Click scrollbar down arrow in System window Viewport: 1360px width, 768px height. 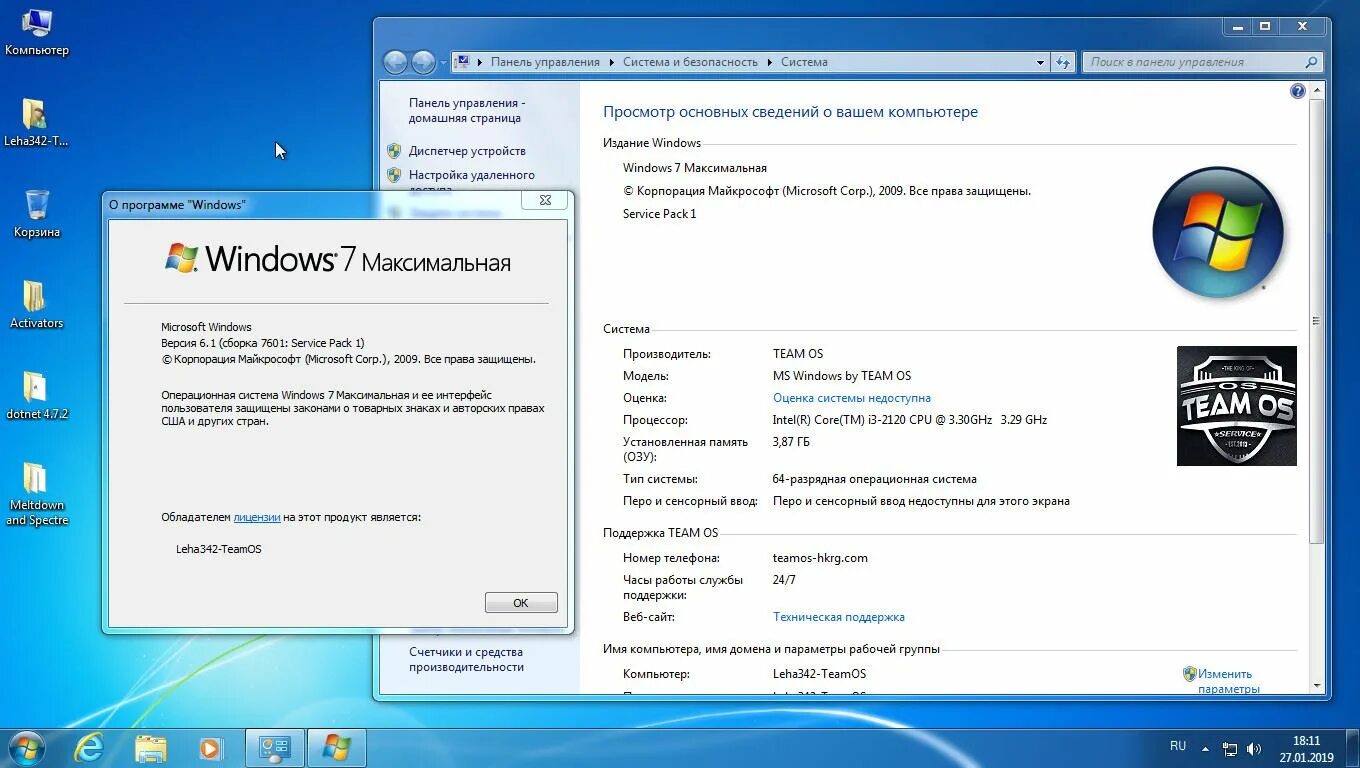[1317, 686]
